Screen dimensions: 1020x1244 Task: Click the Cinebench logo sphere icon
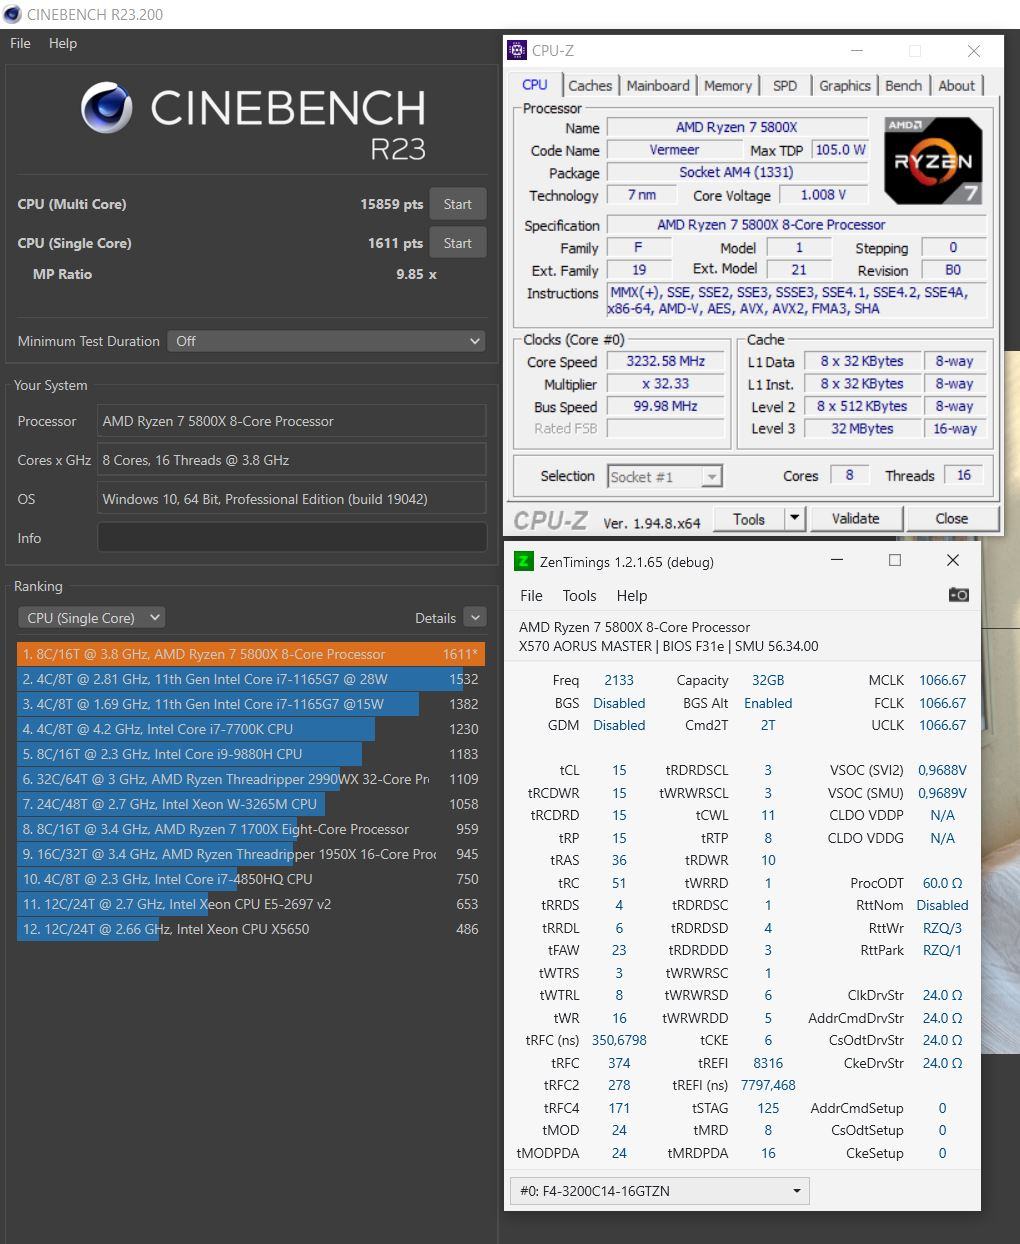(106, 108)
